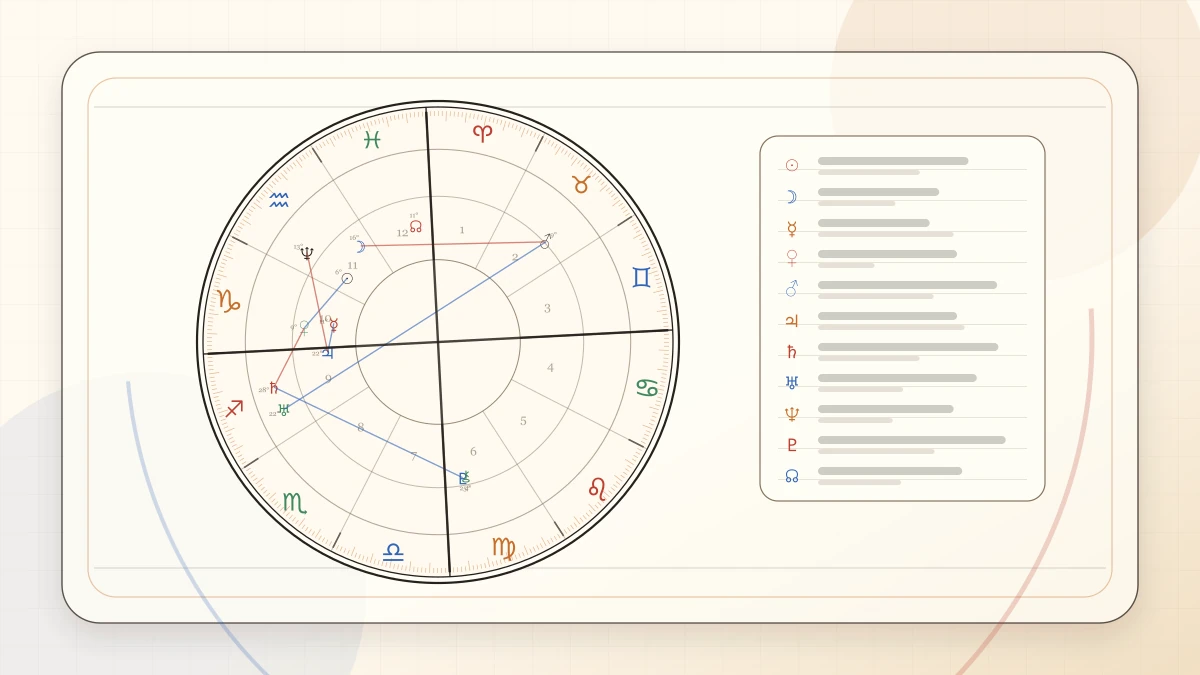Select the Uranus icon in the legend list
The height and width of the screenshot is (675, 1200).
[x=792, y=382]
